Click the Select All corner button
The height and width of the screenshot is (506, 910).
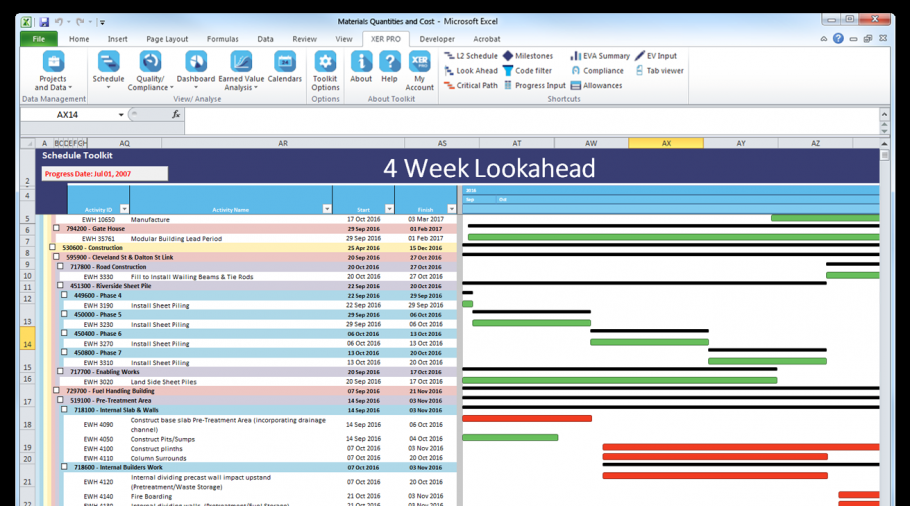27,143
